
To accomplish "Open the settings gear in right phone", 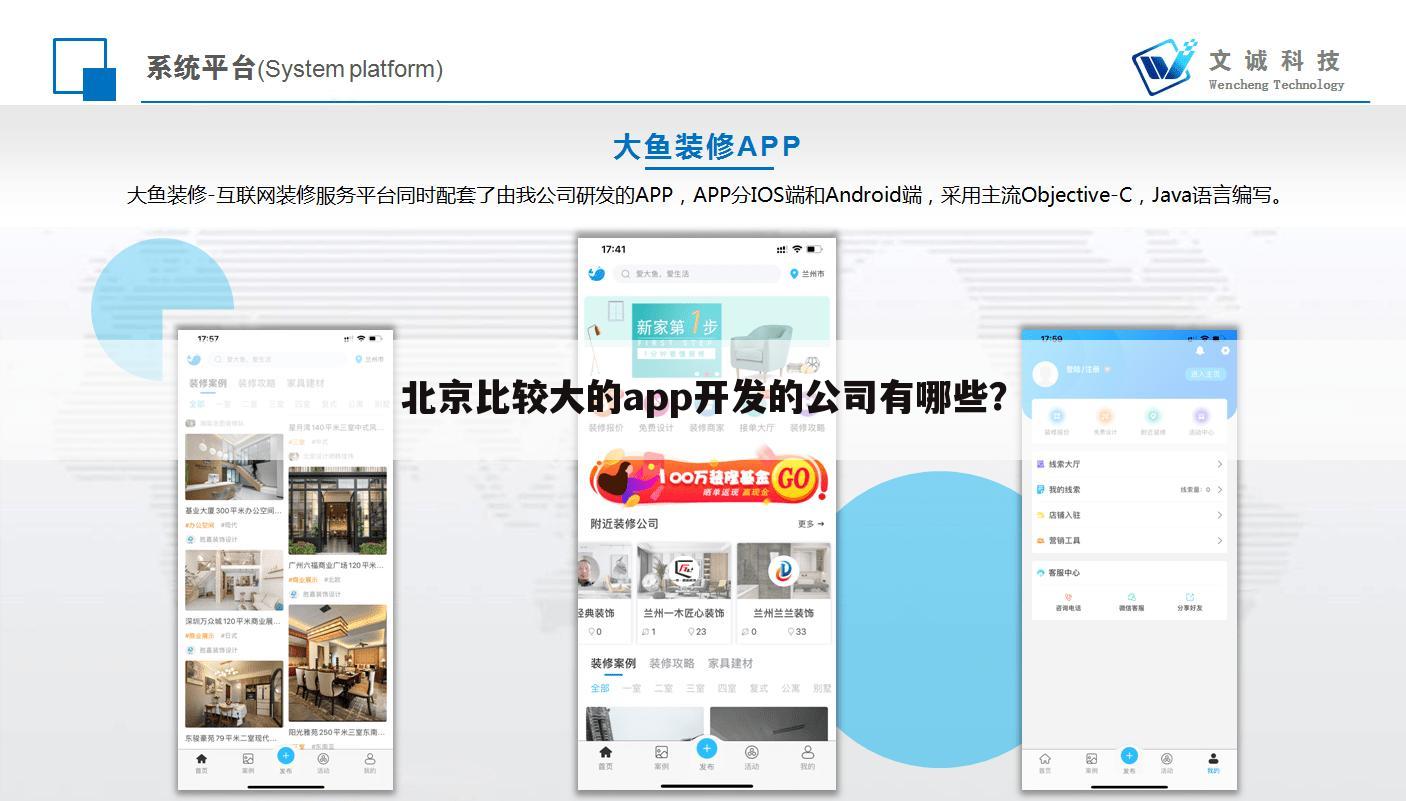I will (x=1225, y=351).
